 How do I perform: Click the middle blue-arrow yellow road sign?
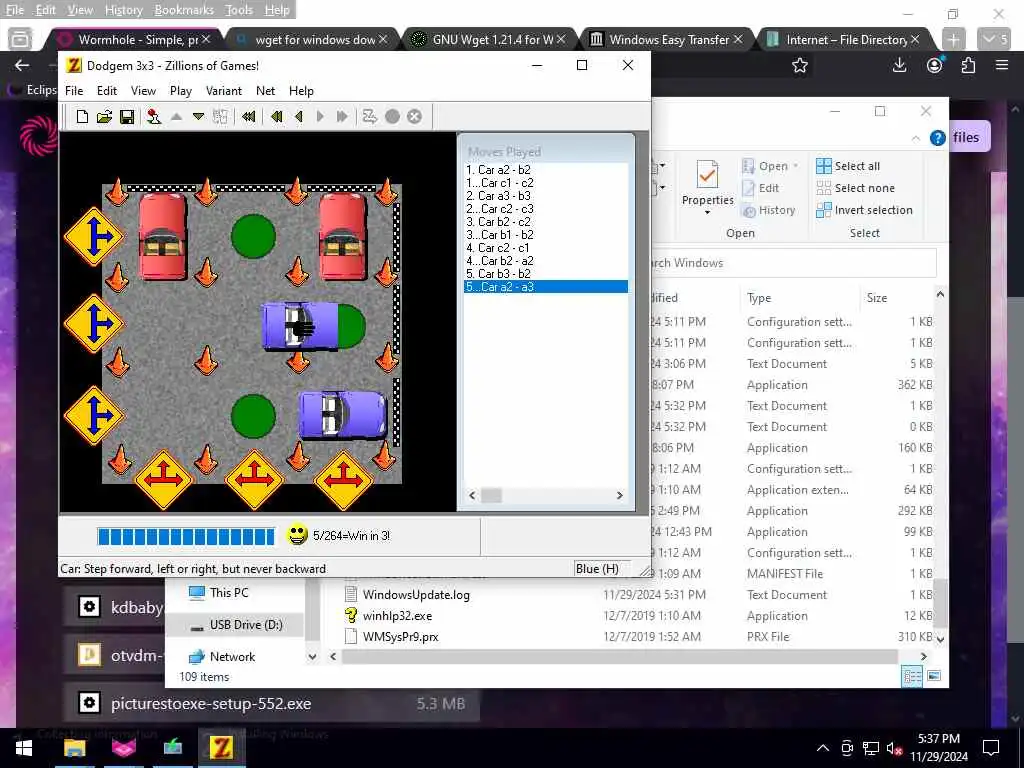point(94,324)
